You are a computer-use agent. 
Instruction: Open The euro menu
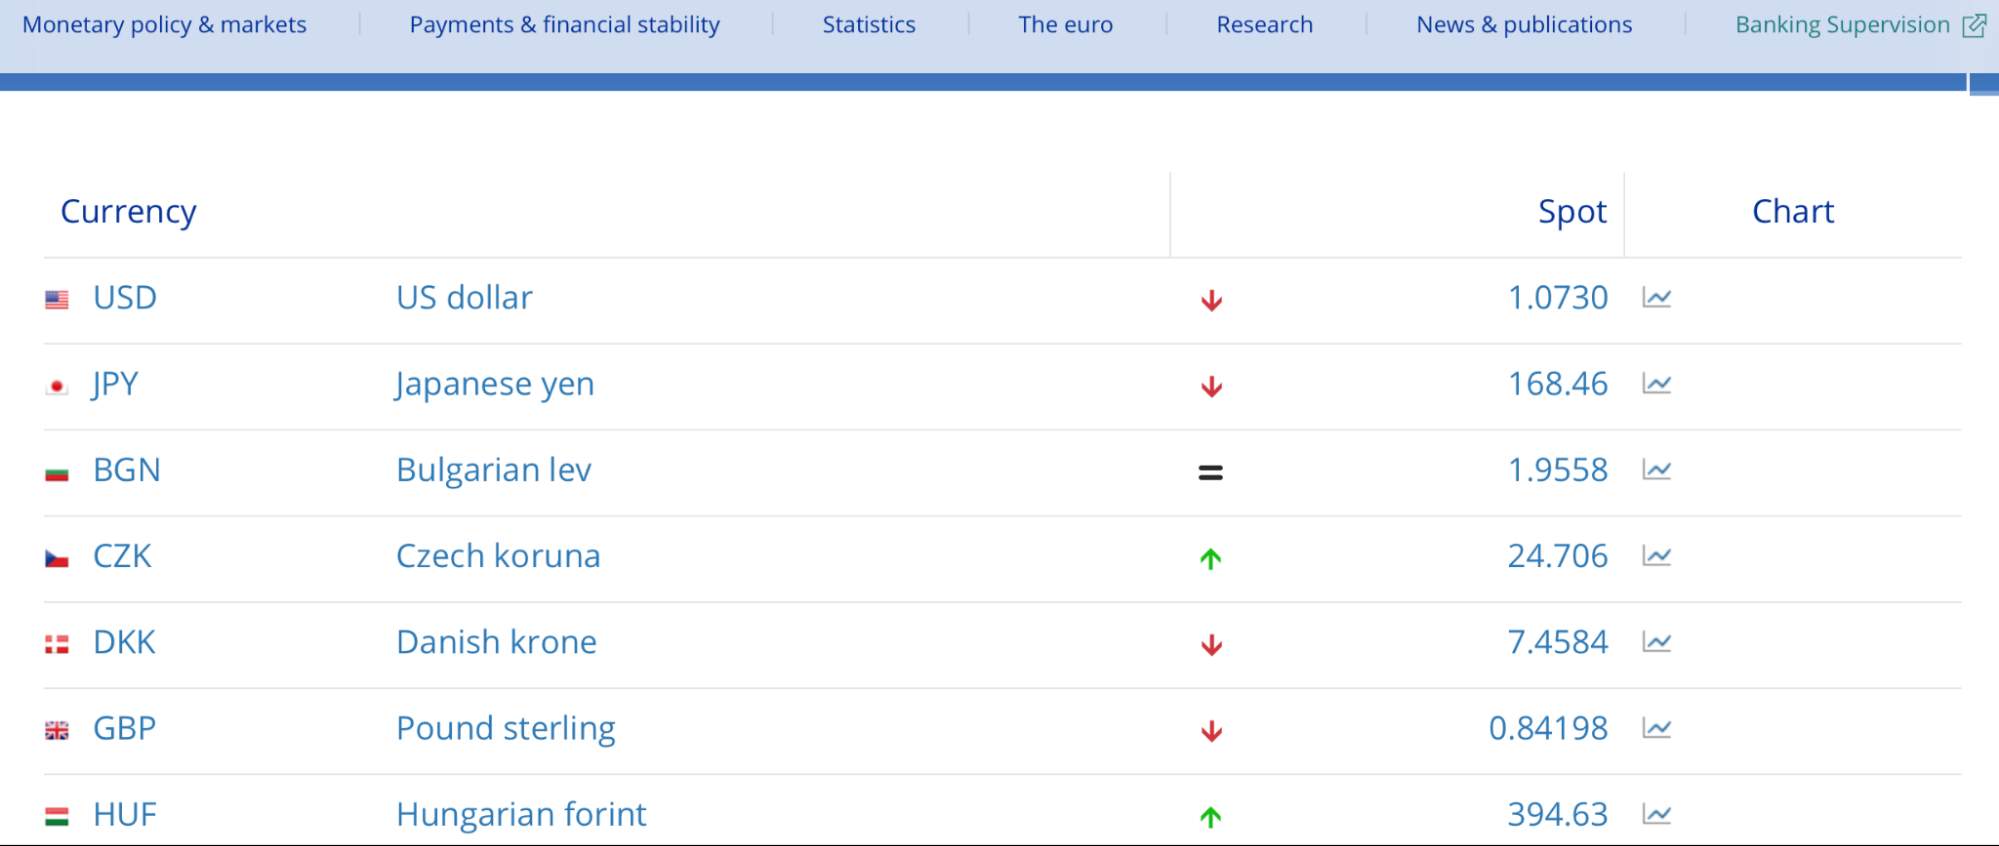coord(1065,25)
